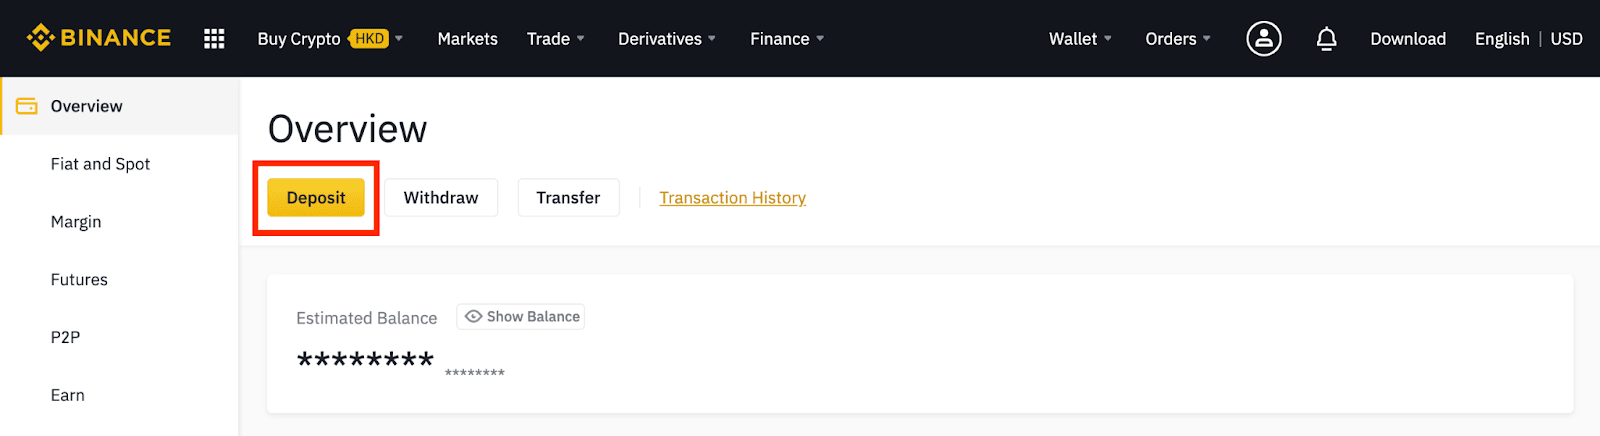Select Futures in the sidebar
The height and width of the screenshot is (436, 1600).
point(79,280)
